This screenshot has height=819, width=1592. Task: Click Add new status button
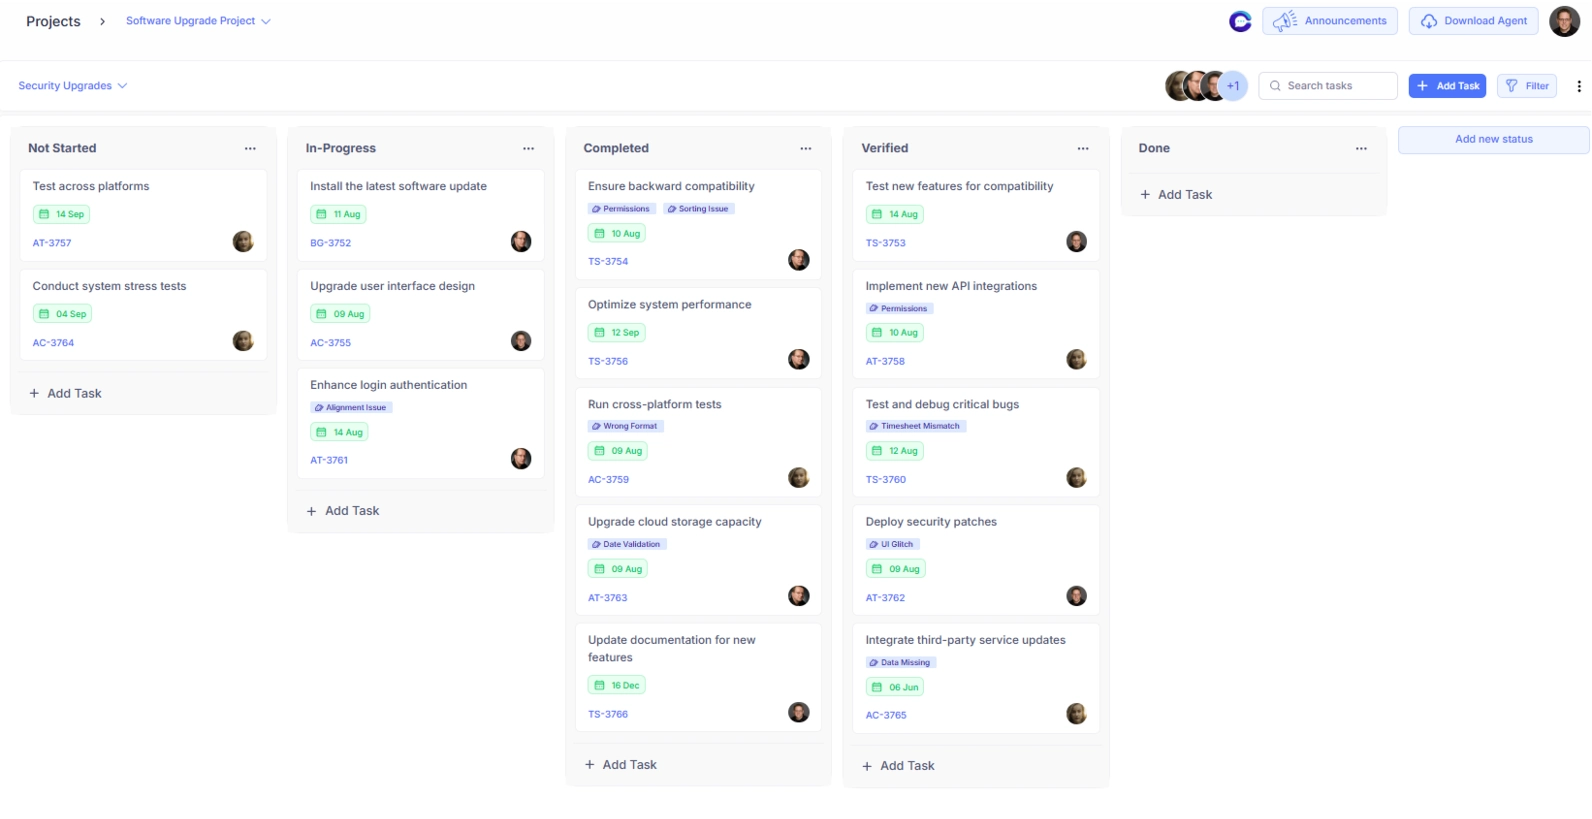pyautogui.click(x=1492, y=139)
